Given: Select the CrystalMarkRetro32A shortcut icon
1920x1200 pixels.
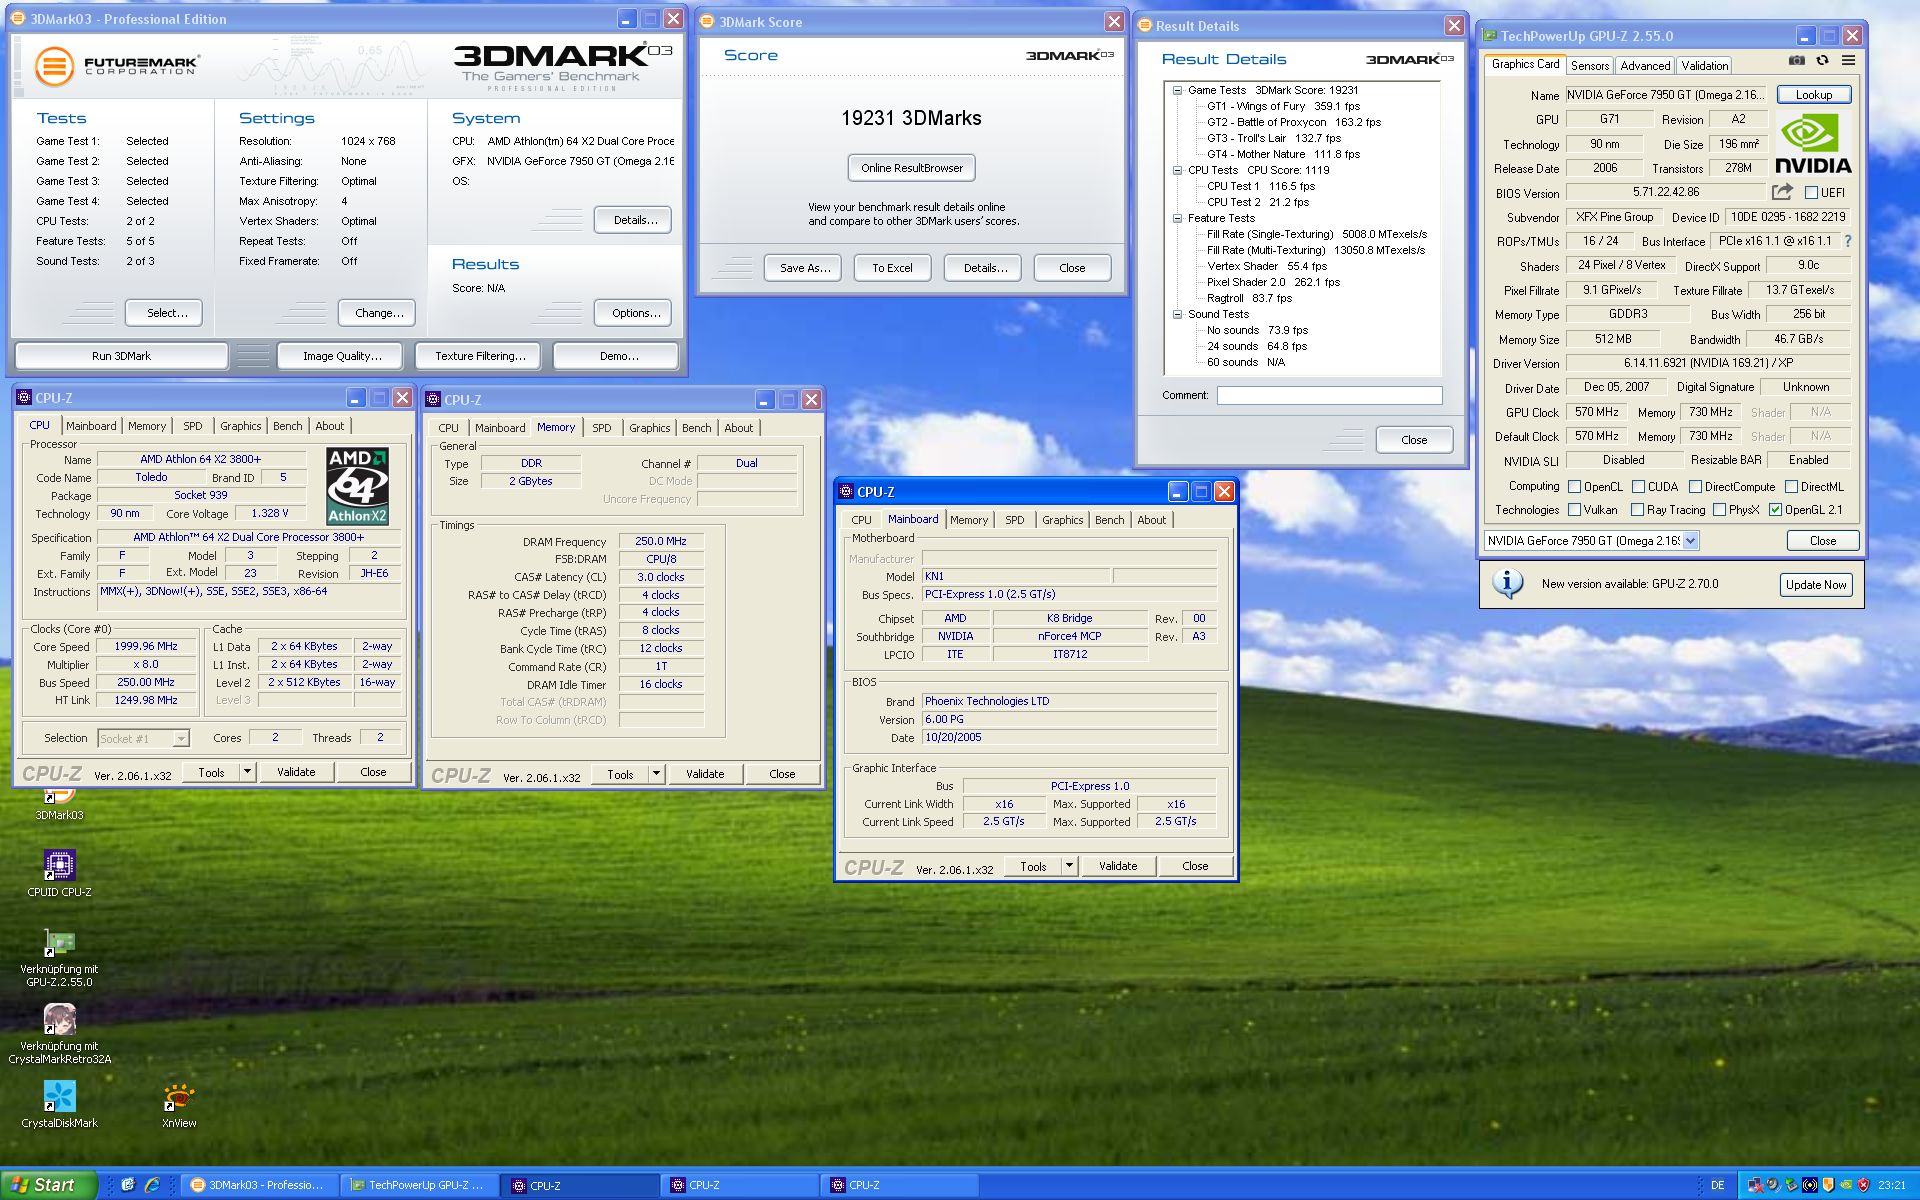Looking at the screenshot, I should point(59,1034).
